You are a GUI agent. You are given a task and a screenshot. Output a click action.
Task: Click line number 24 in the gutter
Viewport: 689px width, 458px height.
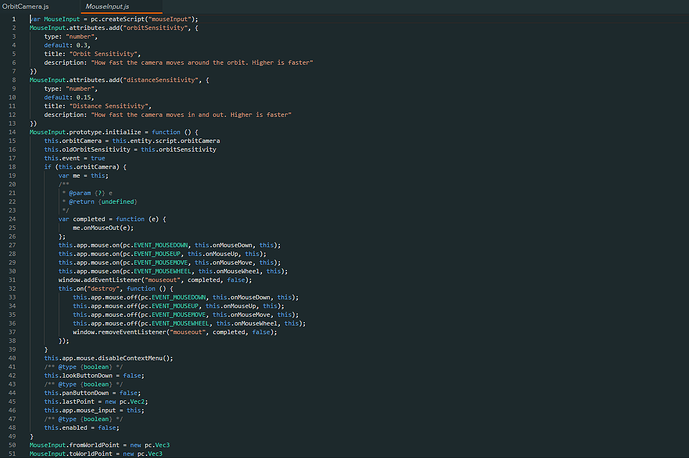(x=12, y=219)
